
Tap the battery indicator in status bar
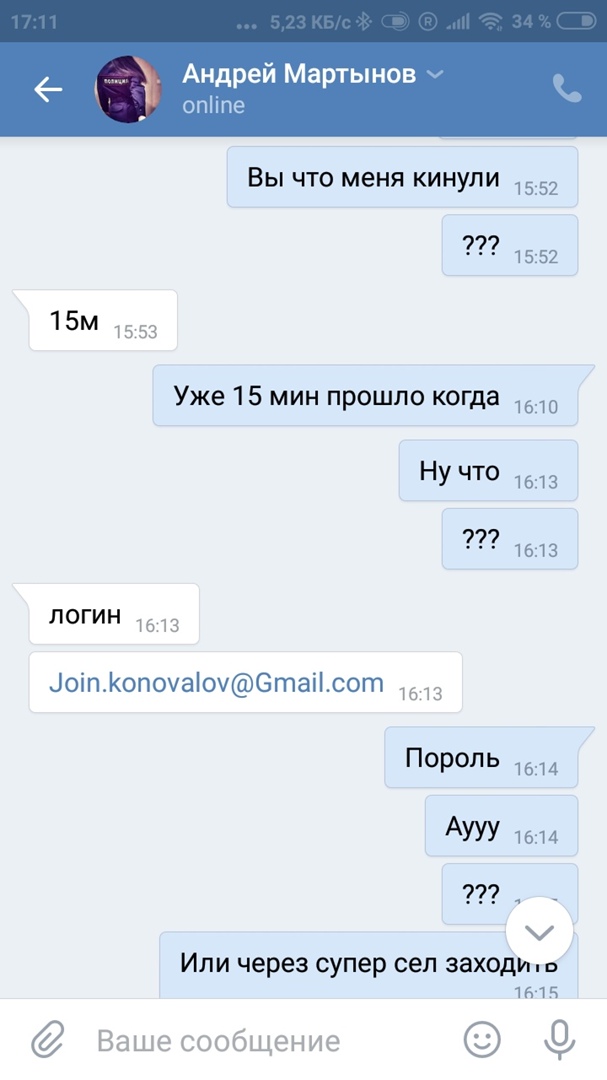click(x=576, y=21)
